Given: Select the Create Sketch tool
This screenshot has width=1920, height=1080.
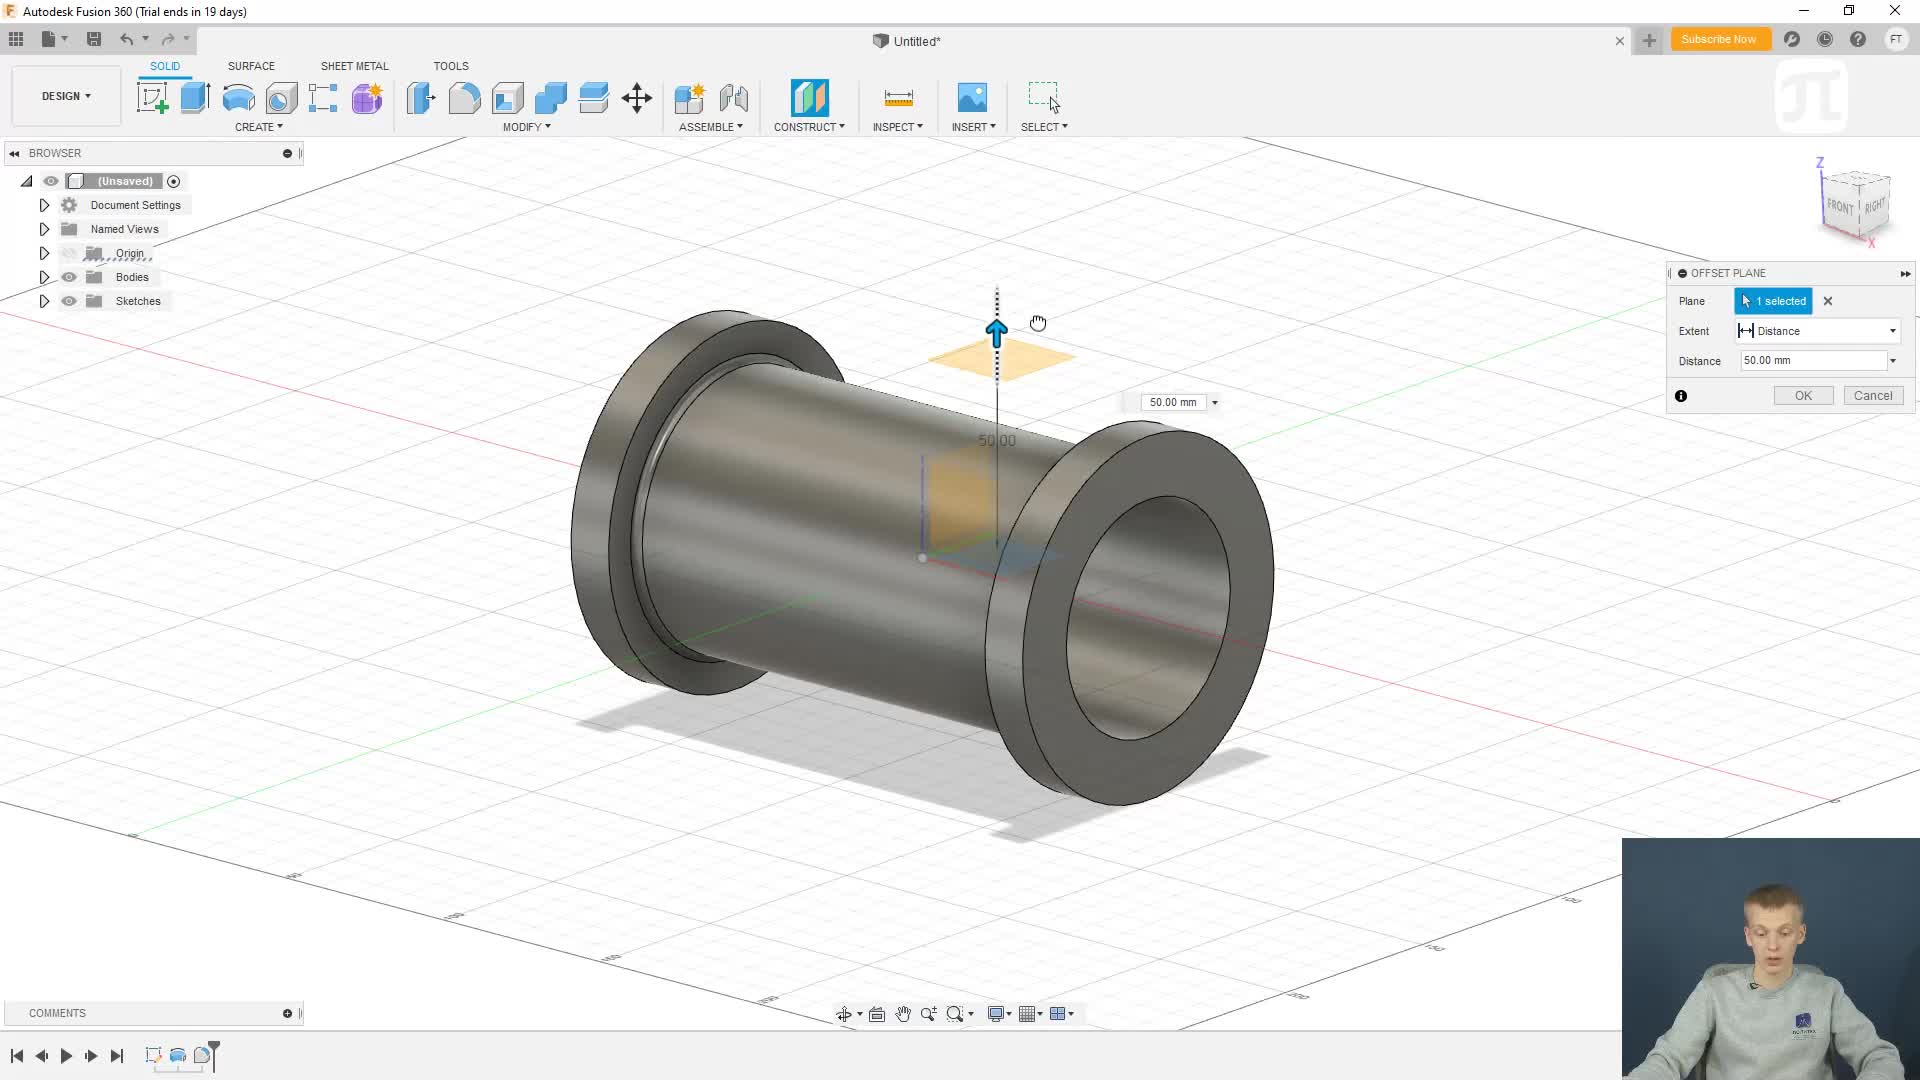Looking at the screenshot, I should [153, 98].
